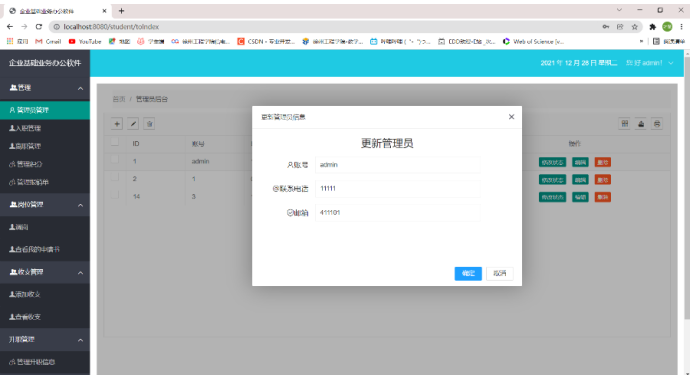Screen dimensions: 690x375
Task: Click the orange delete button in row ID 14
Action: 602,197
